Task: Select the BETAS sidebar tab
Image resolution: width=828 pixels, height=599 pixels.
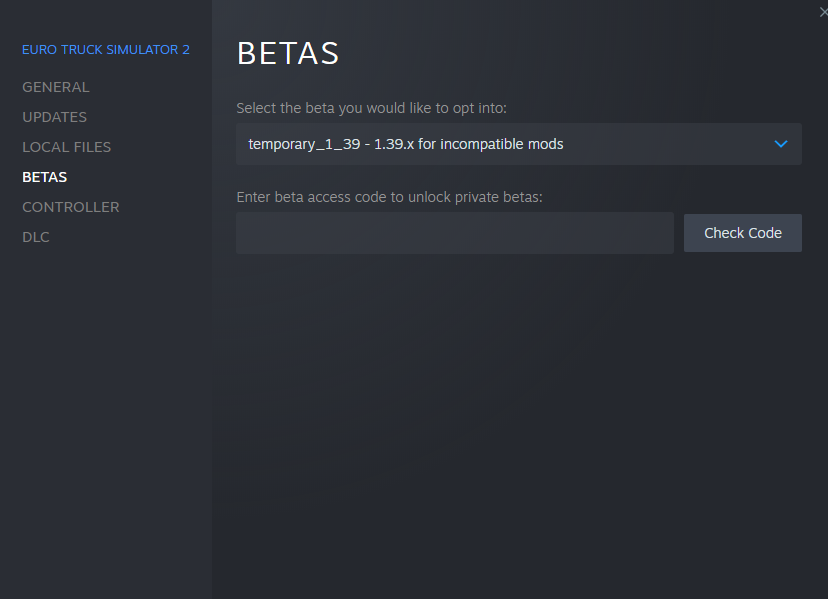Action: (45, 177)
